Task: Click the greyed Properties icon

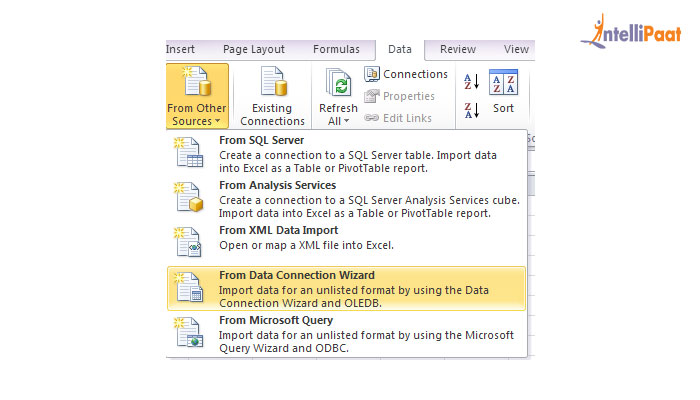Action: click(x=372, y=96)
